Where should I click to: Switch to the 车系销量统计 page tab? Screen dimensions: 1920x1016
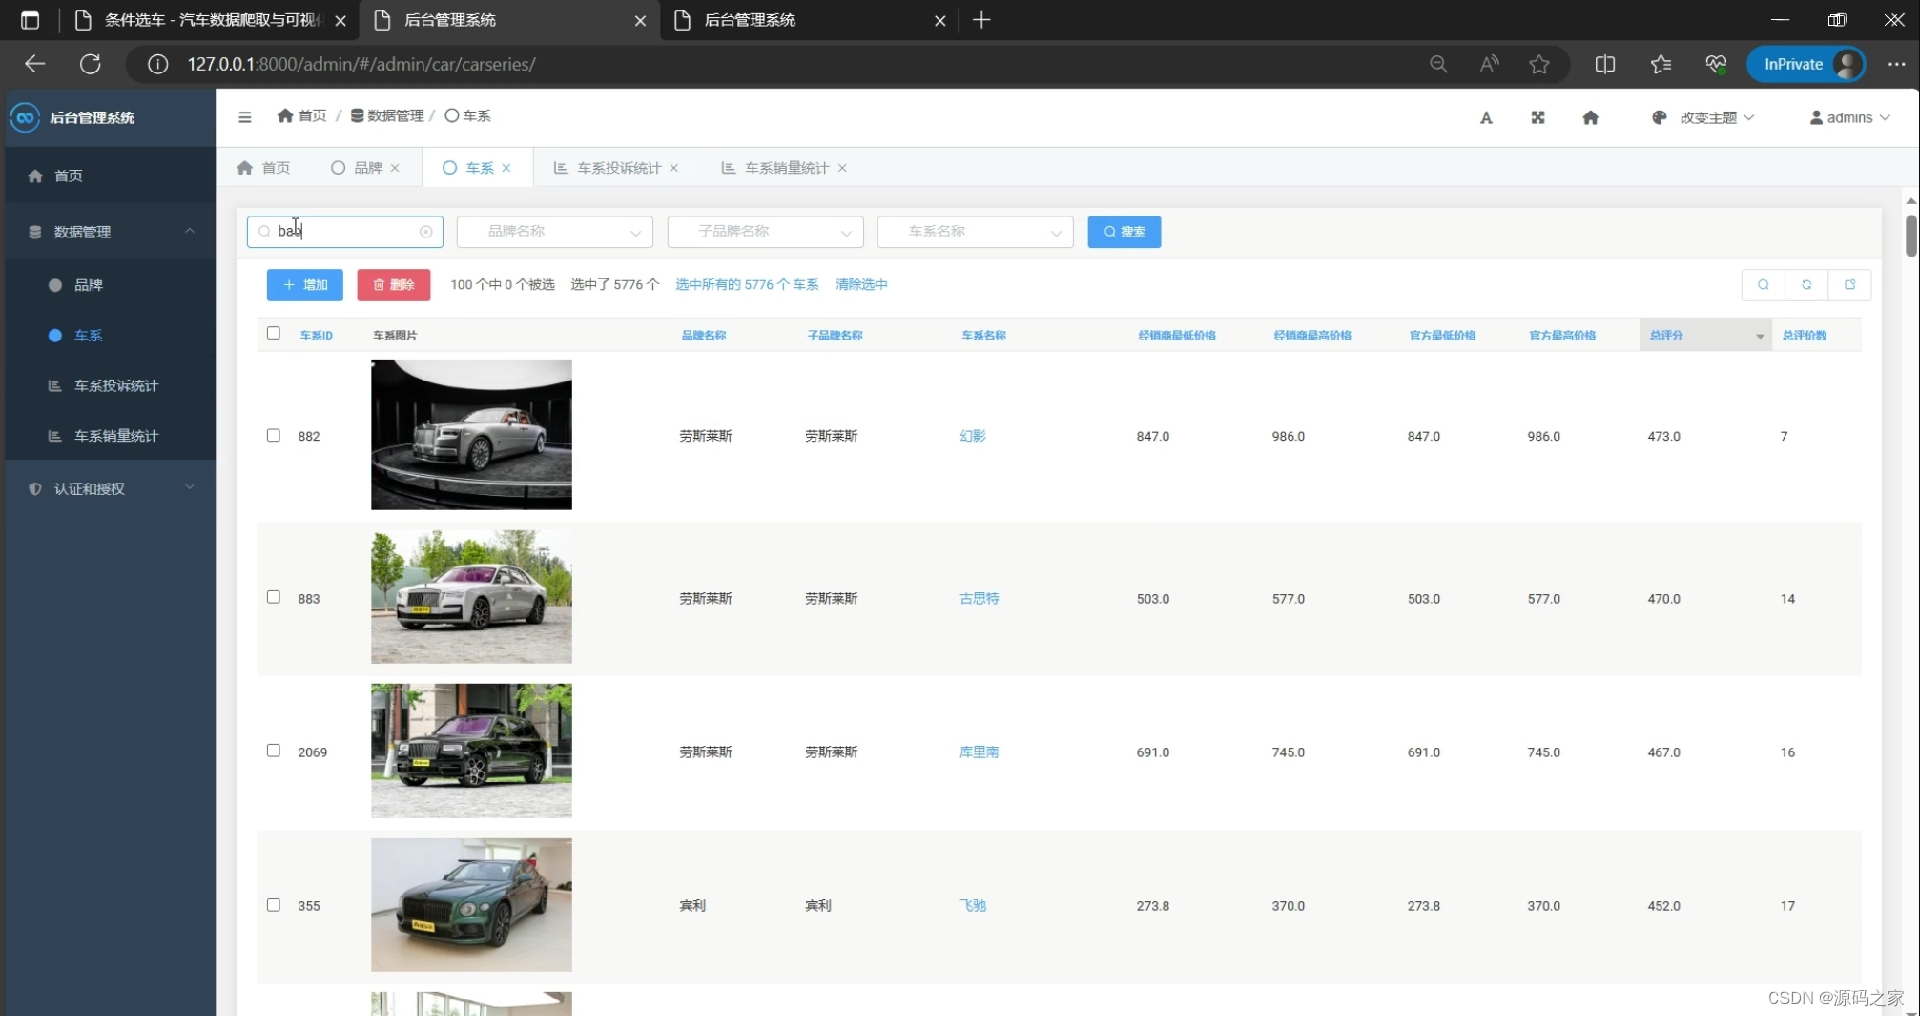click(787, 168)
